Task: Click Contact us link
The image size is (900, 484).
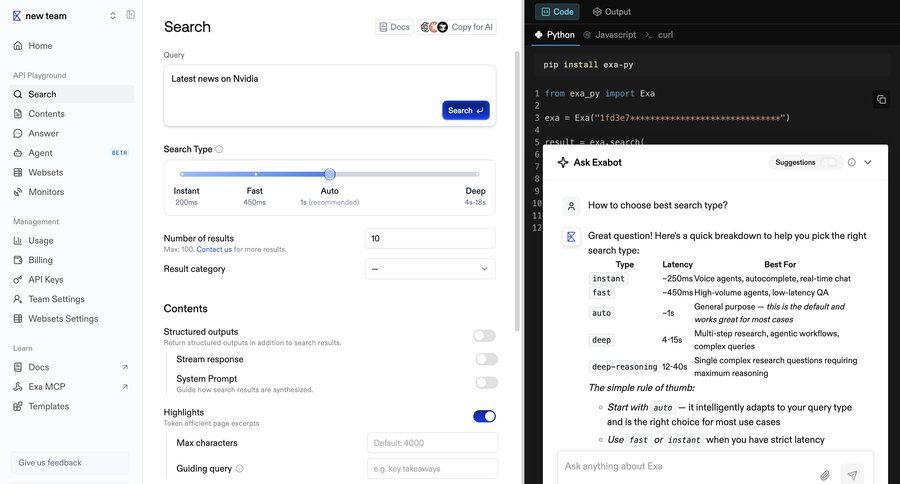Action: (214, 249)
